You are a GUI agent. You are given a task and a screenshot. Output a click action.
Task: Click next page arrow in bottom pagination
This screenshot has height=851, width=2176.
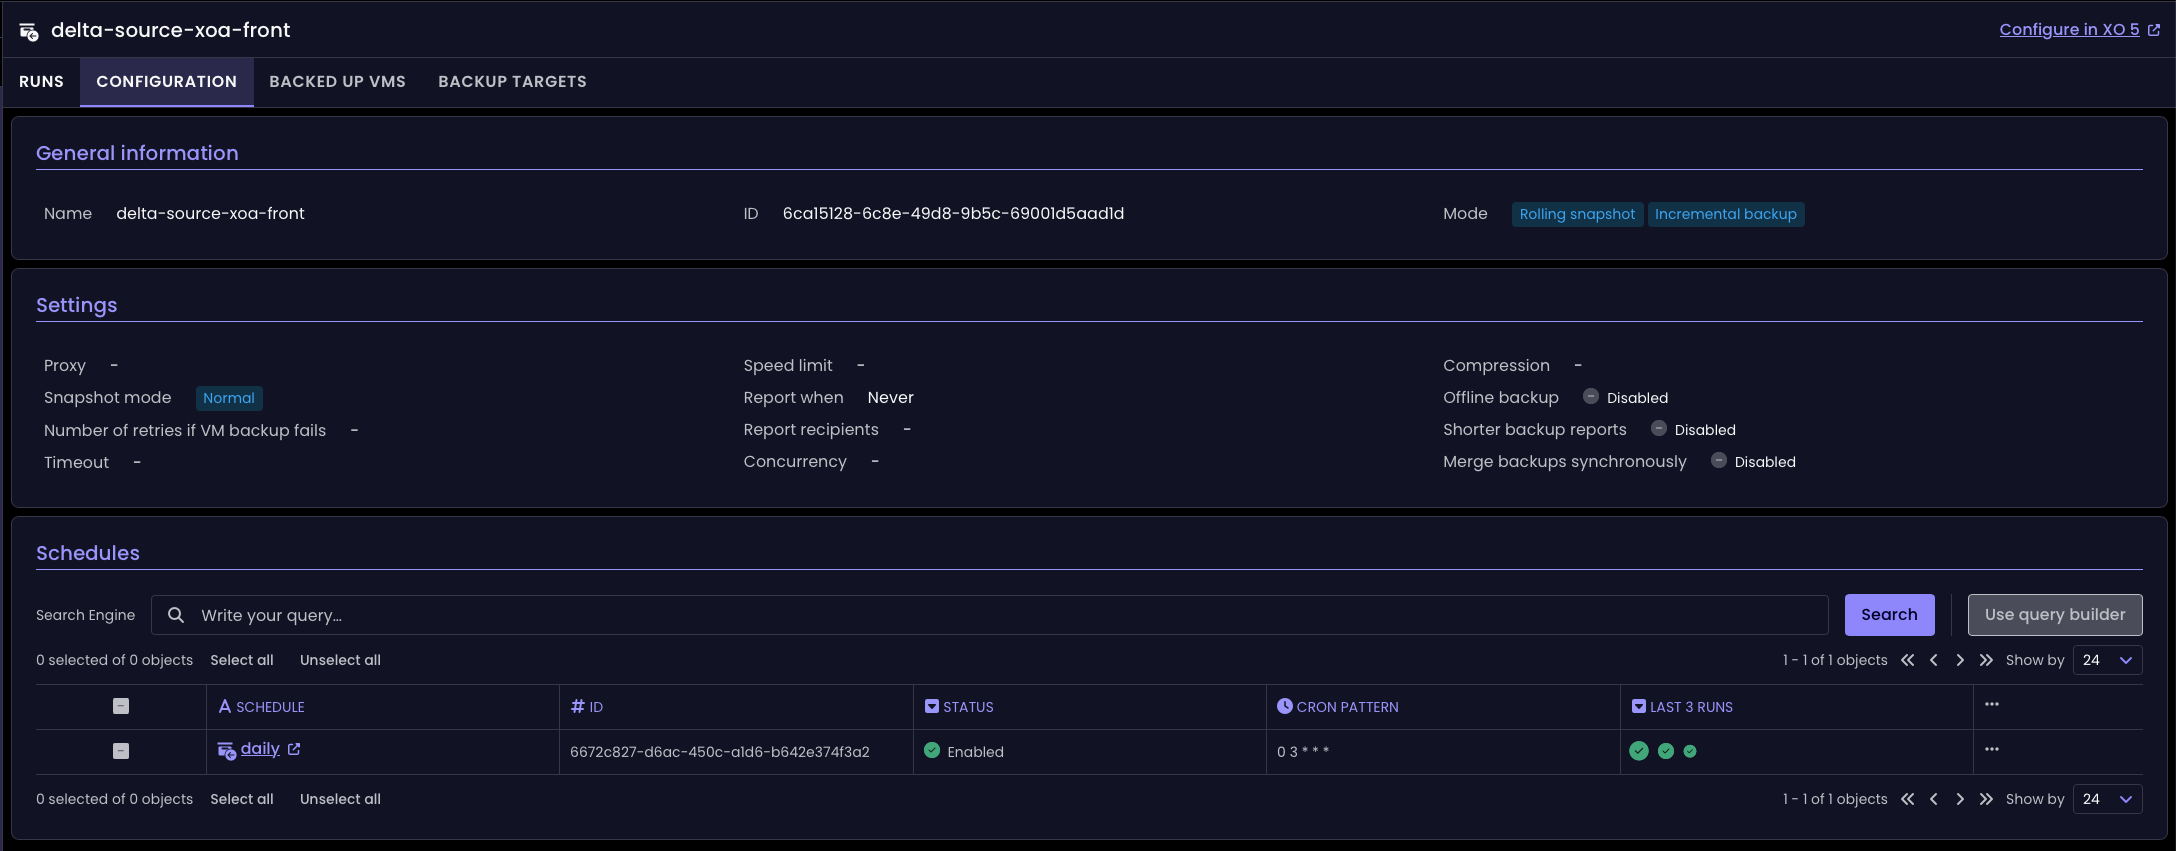(x=1960, y=800)
